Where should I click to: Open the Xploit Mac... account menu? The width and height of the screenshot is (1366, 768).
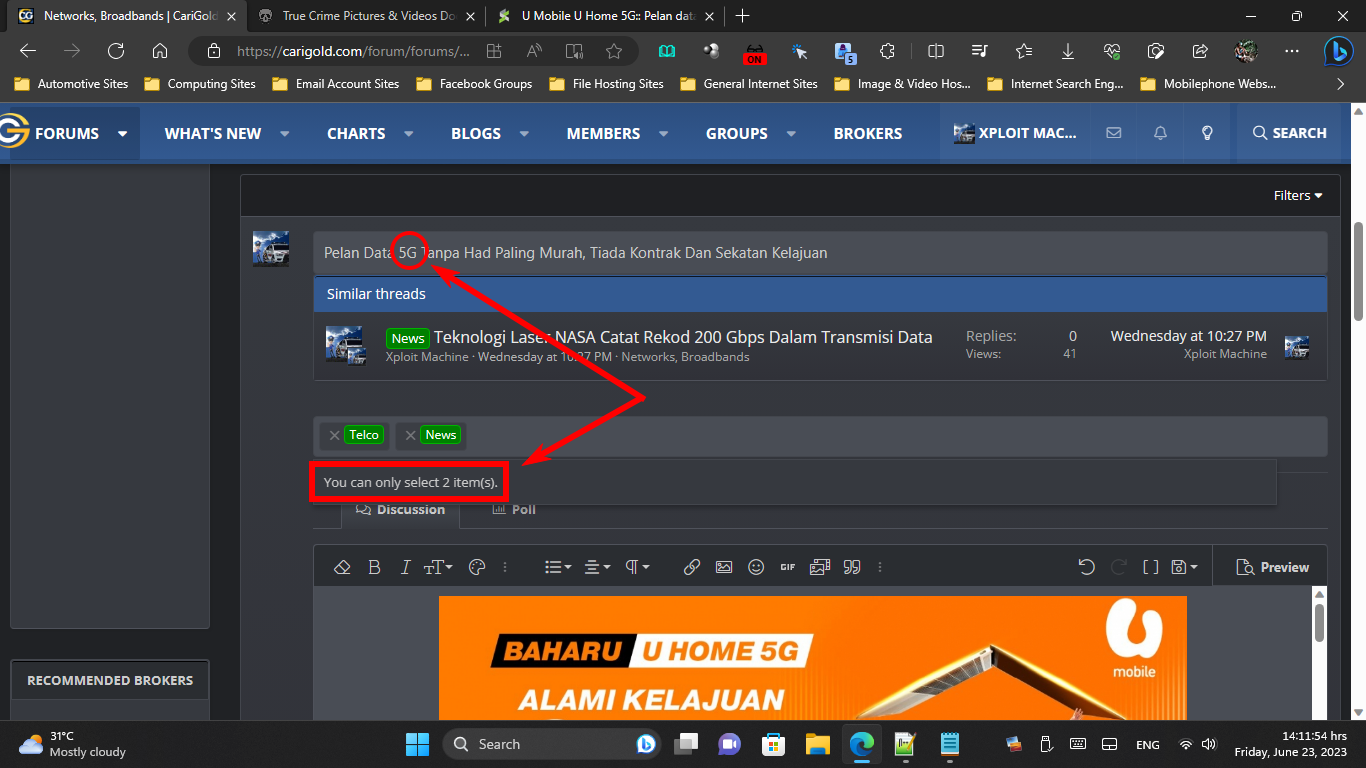(x=1015, y=133)
